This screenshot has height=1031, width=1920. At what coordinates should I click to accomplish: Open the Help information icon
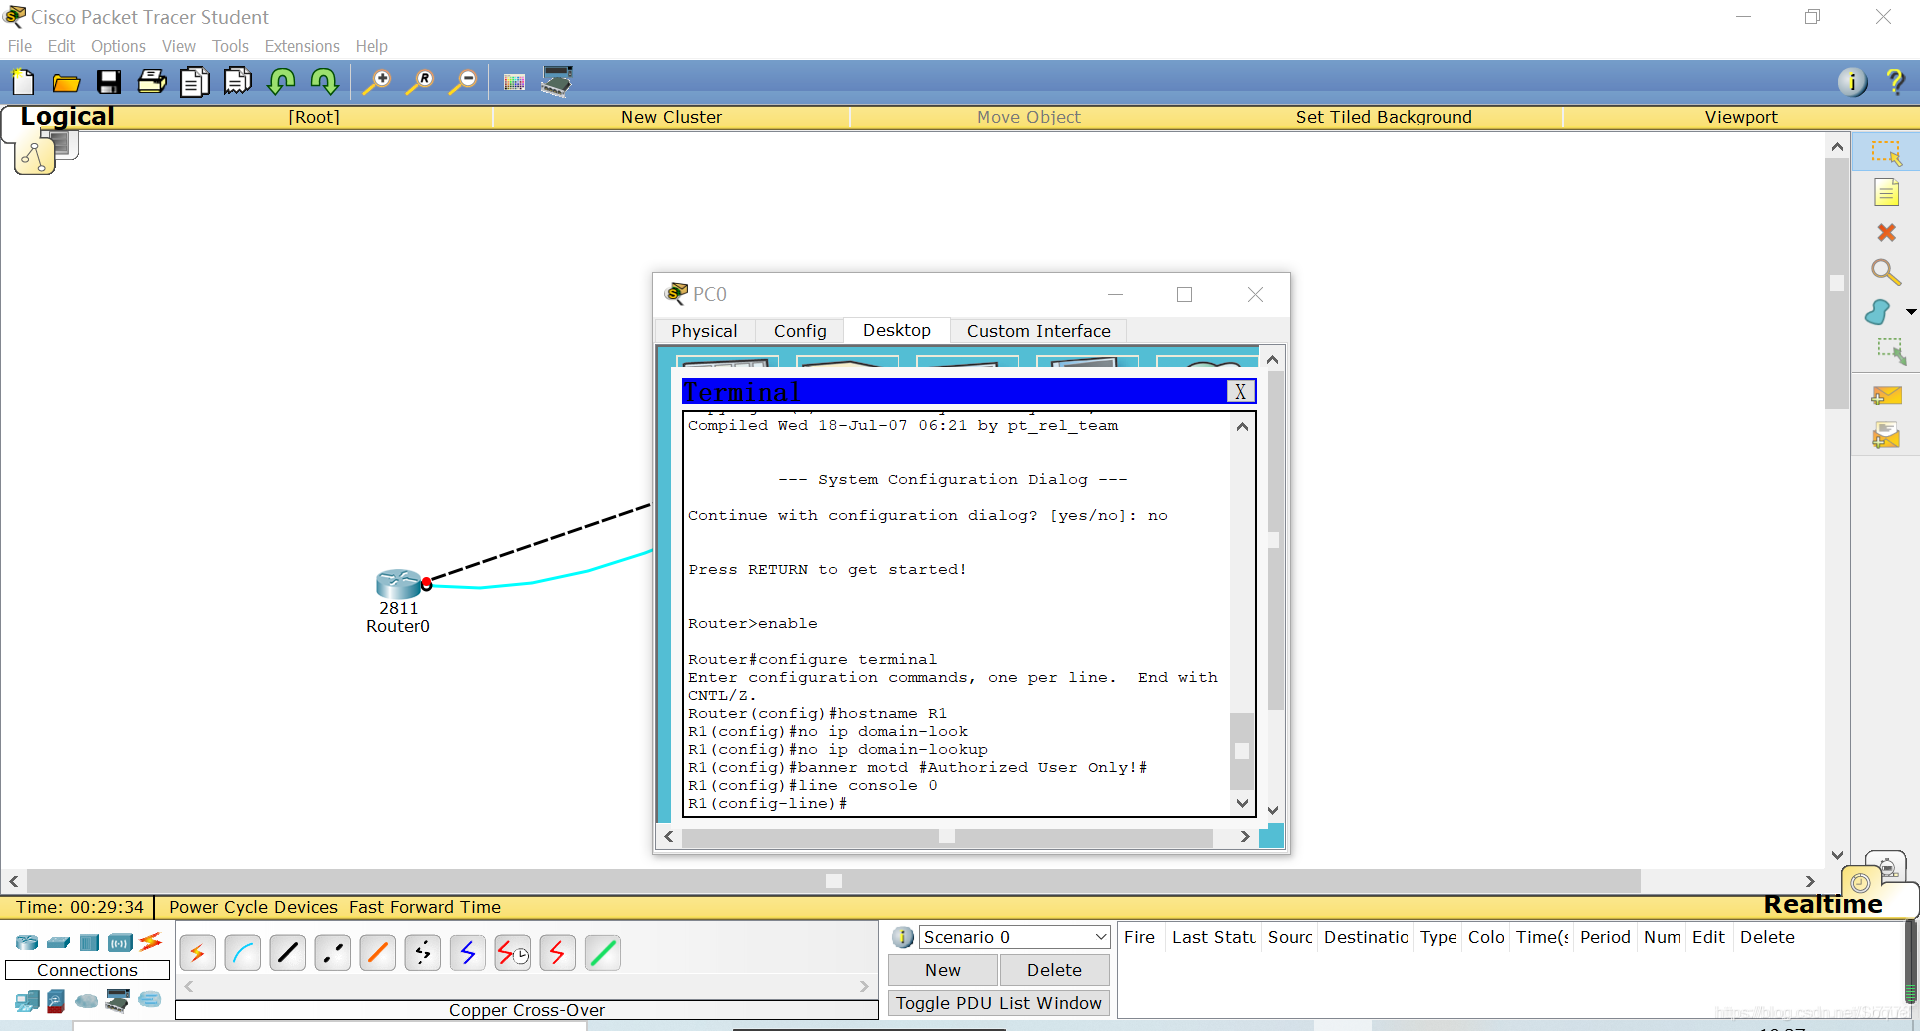pos(1852,82)
